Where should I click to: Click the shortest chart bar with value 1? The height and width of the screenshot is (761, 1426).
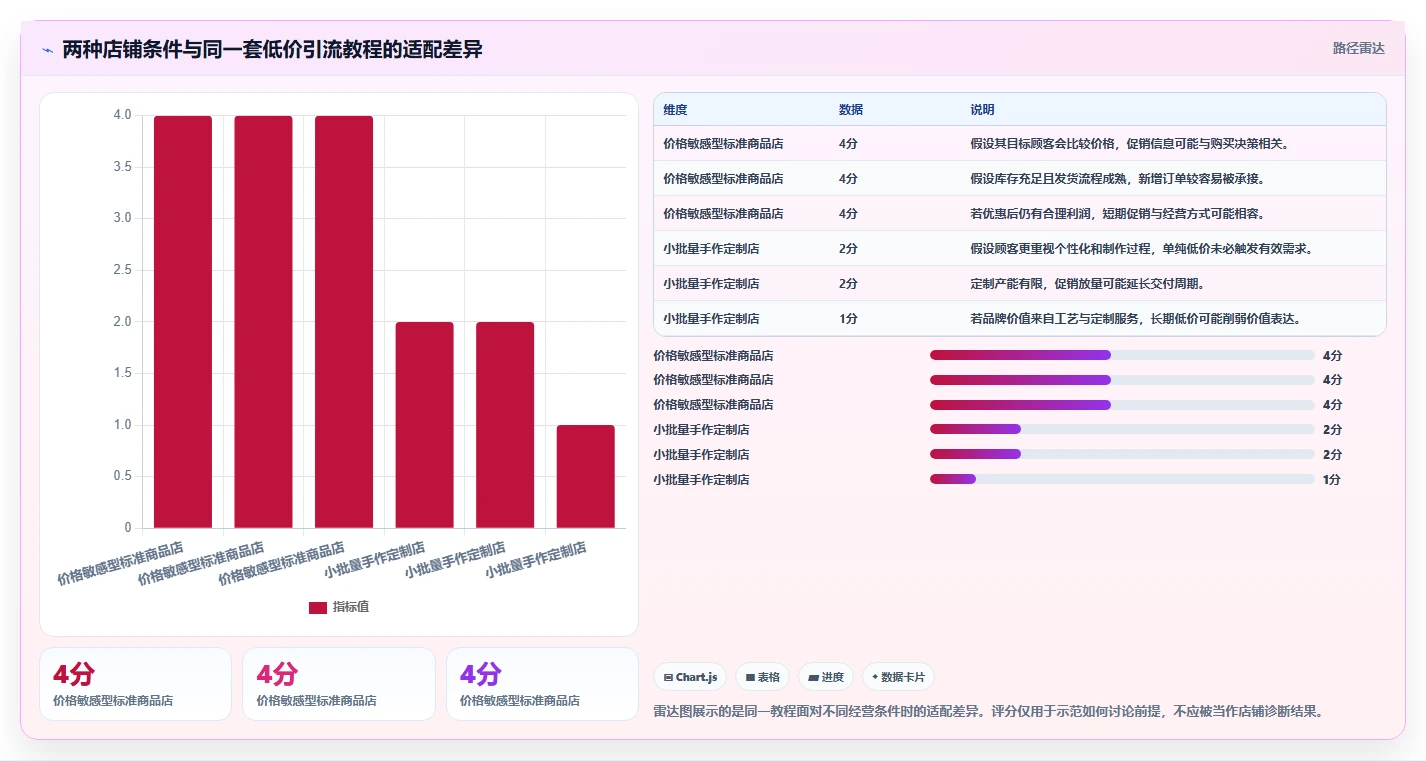tap(585, 476)
